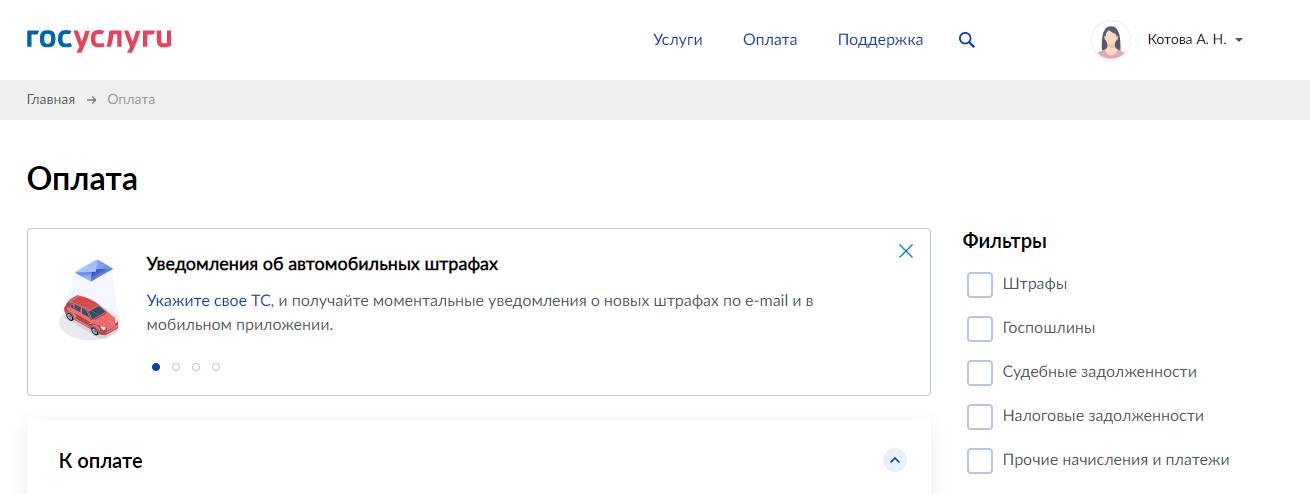This screenshot has height=494, width=1310.
Task: Open the Gosuslugi logo home link
Action: (x=99, y=39)
